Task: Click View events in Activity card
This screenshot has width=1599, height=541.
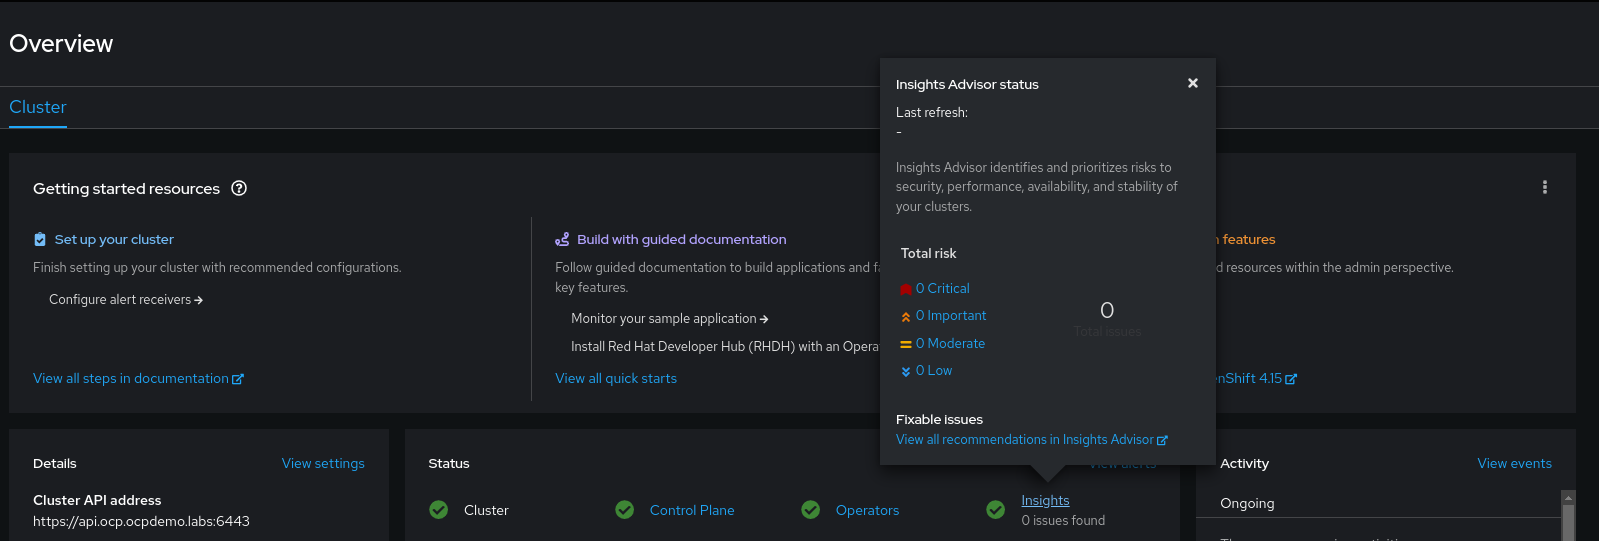Action: point(1514,464)
